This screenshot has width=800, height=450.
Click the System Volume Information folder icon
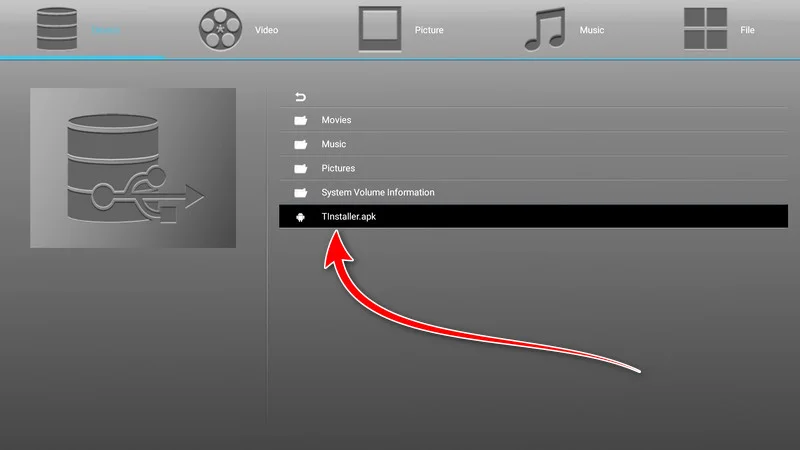pos(301,192)
